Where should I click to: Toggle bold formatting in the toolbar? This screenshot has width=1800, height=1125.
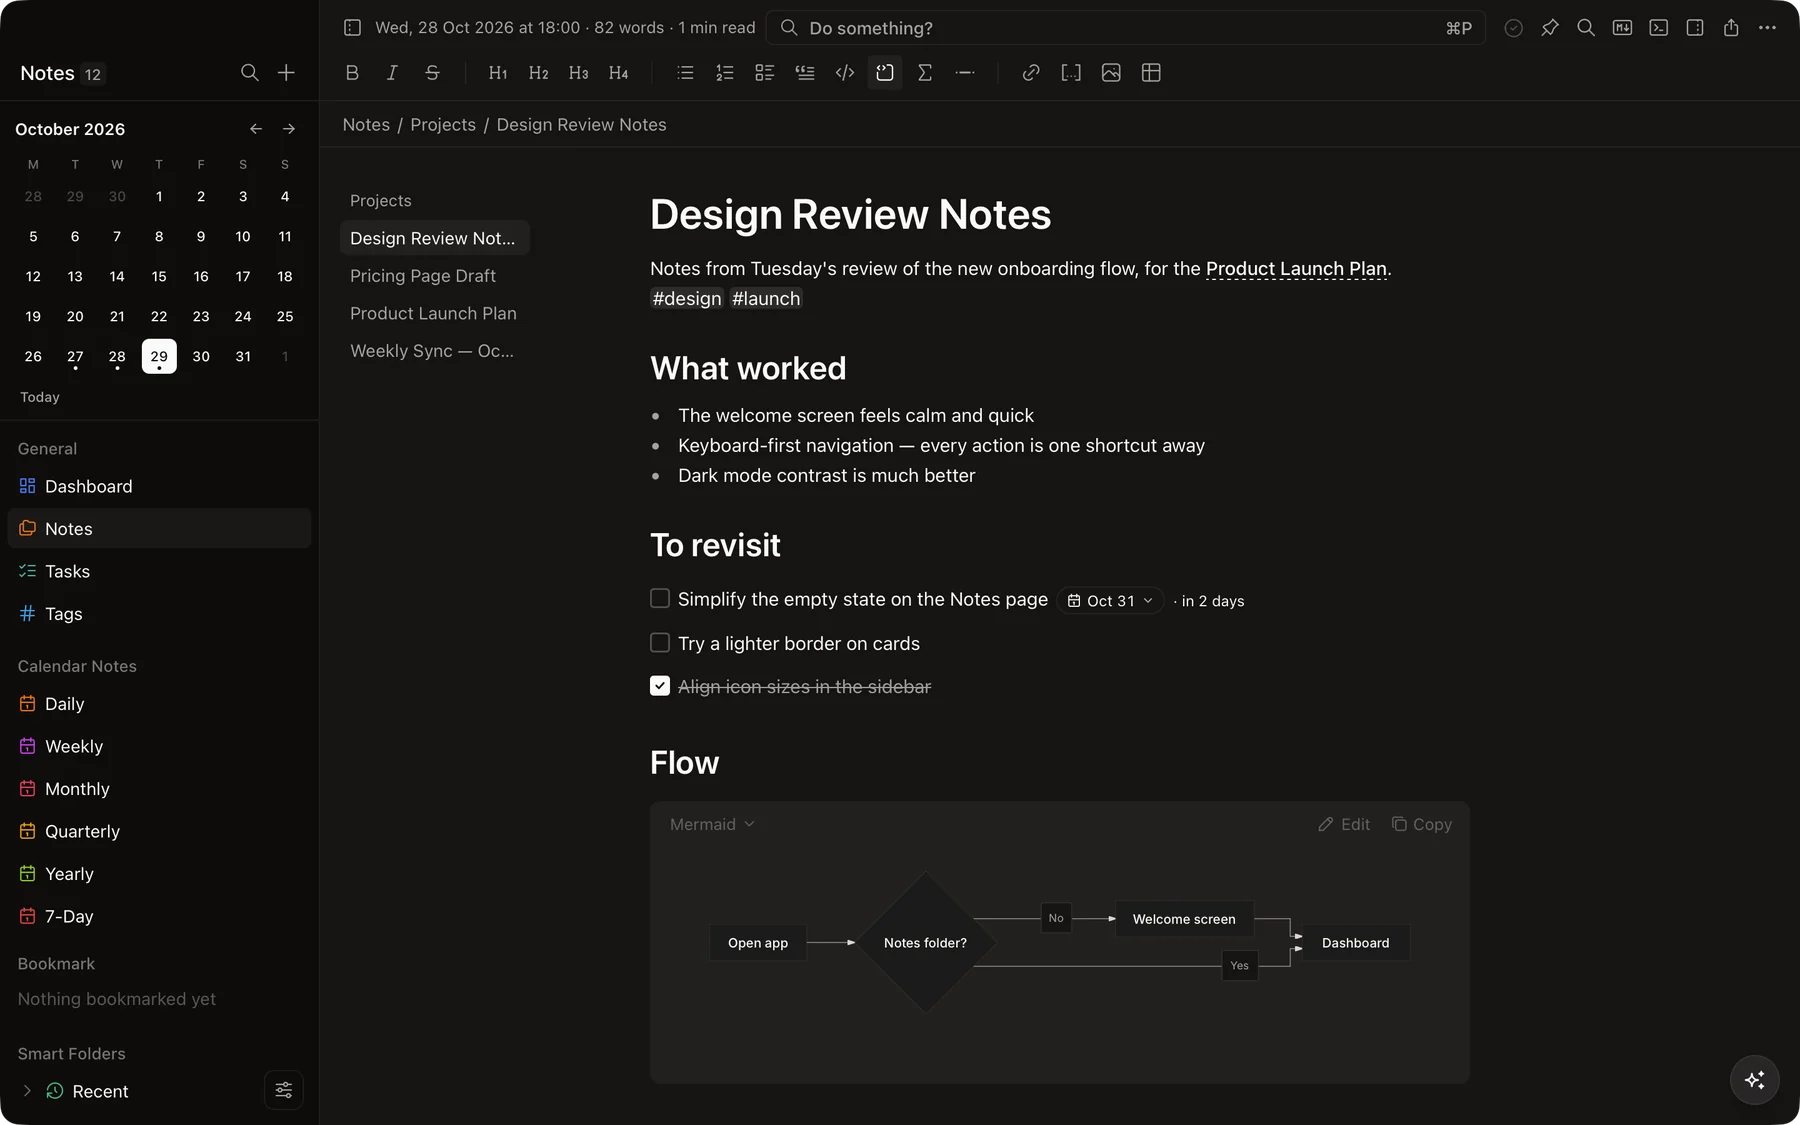click(x=352, y=73)
